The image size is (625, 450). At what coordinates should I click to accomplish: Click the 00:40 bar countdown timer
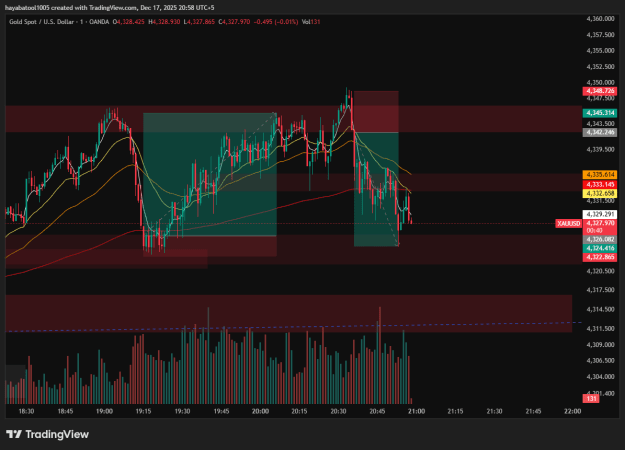point(592,230)
